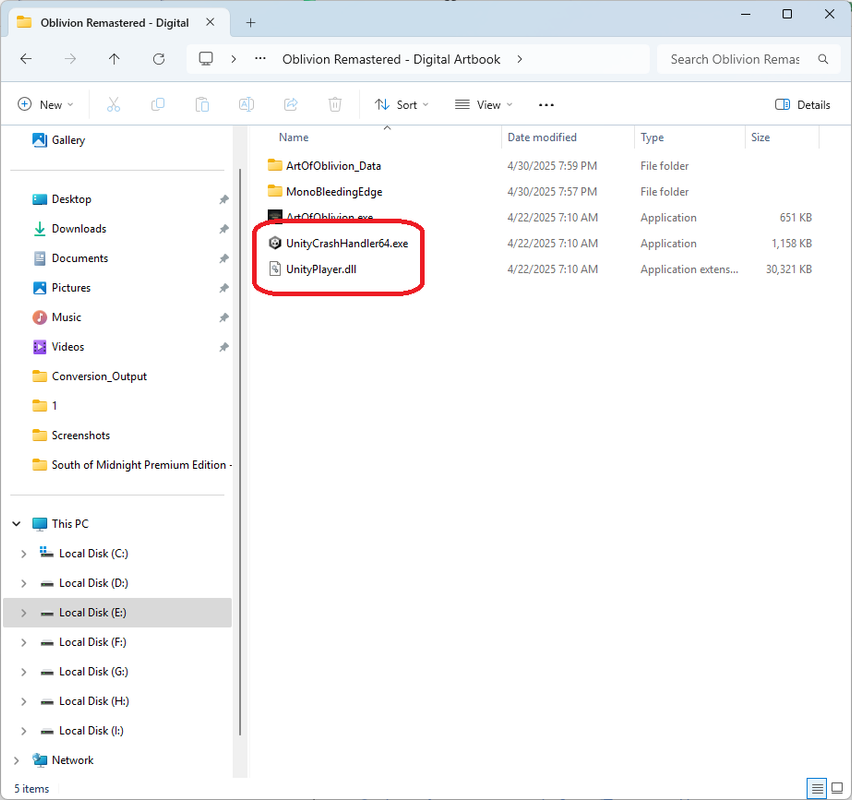
Task: Expand Local Disk (G:) node
Action: pos(23,672)
